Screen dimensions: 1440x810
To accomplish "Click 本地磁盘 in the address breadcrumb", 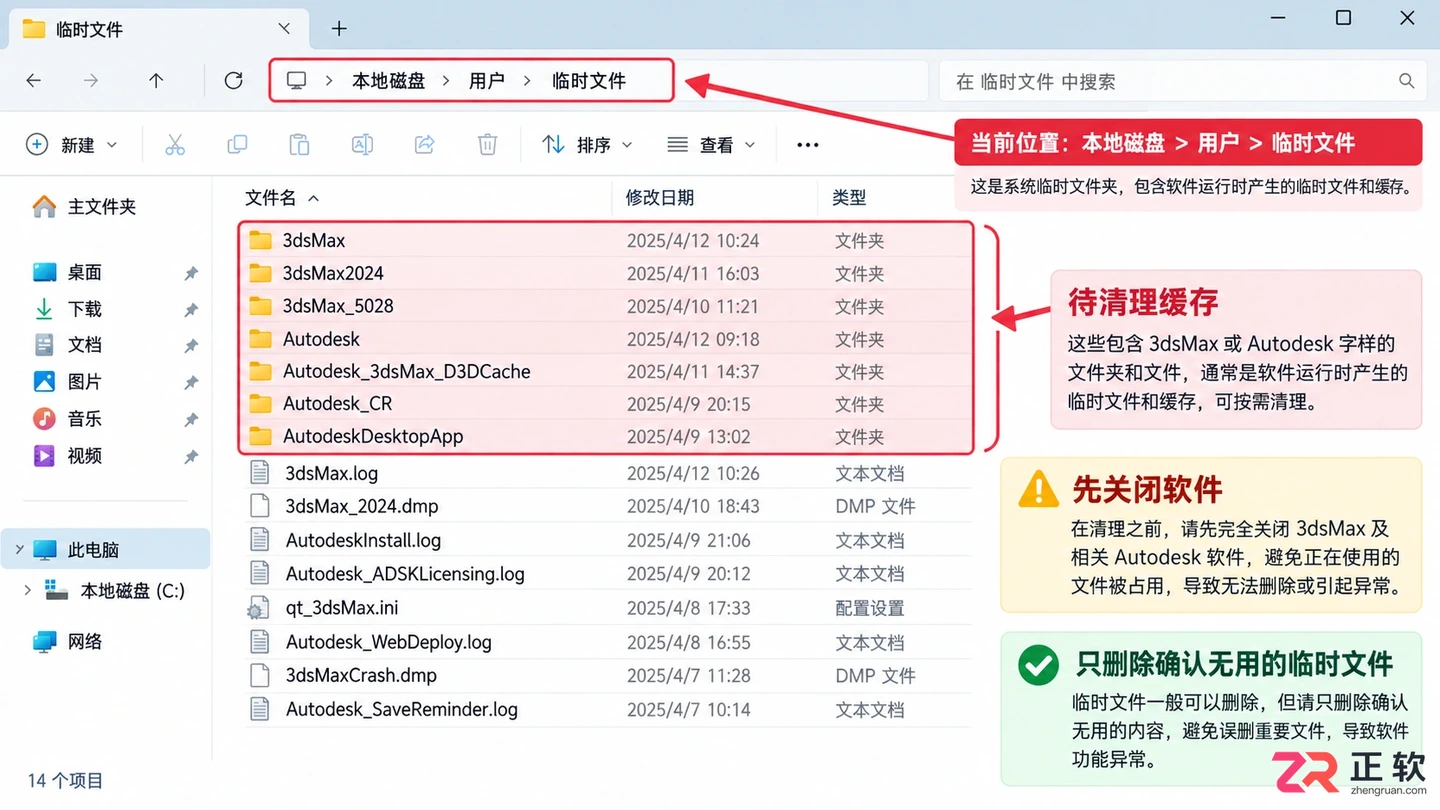I will (x=388, y=81).
